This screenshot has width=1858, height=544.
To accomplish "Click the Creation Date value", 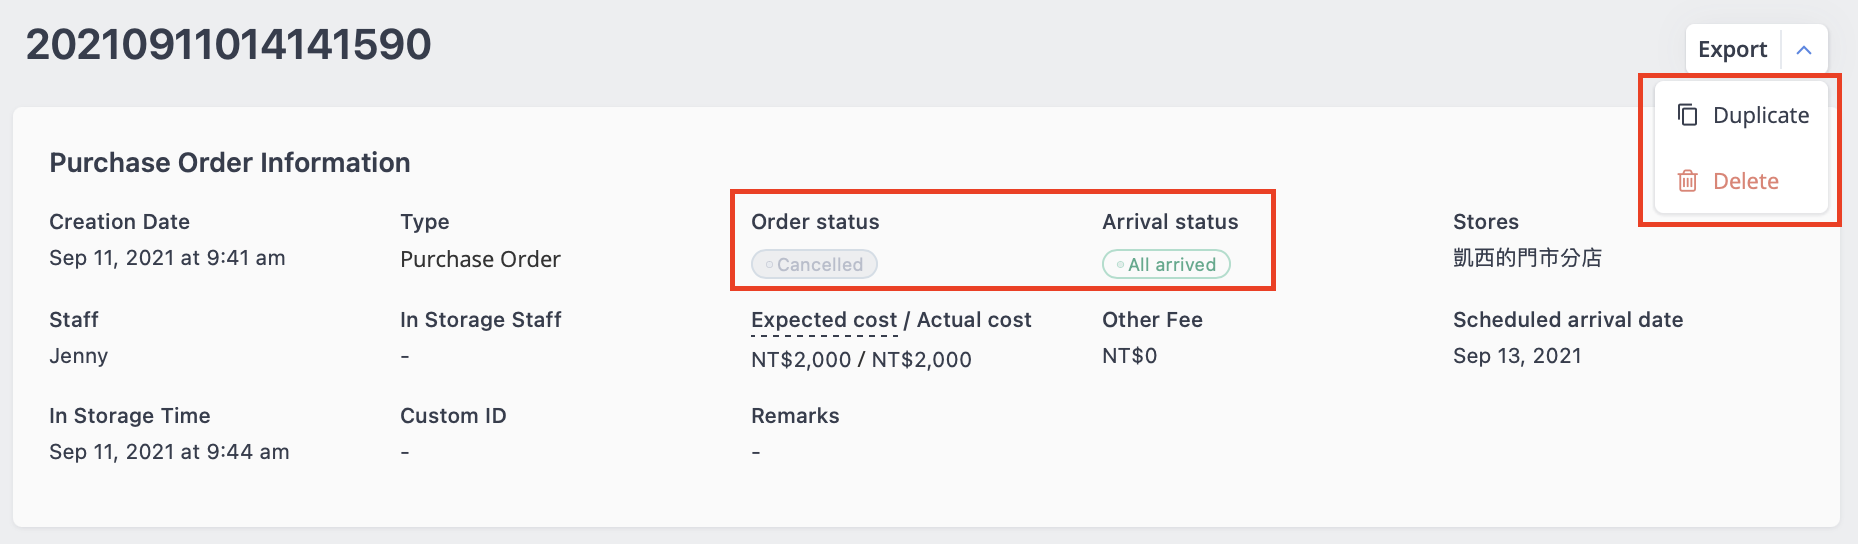I will coord(167,258).
